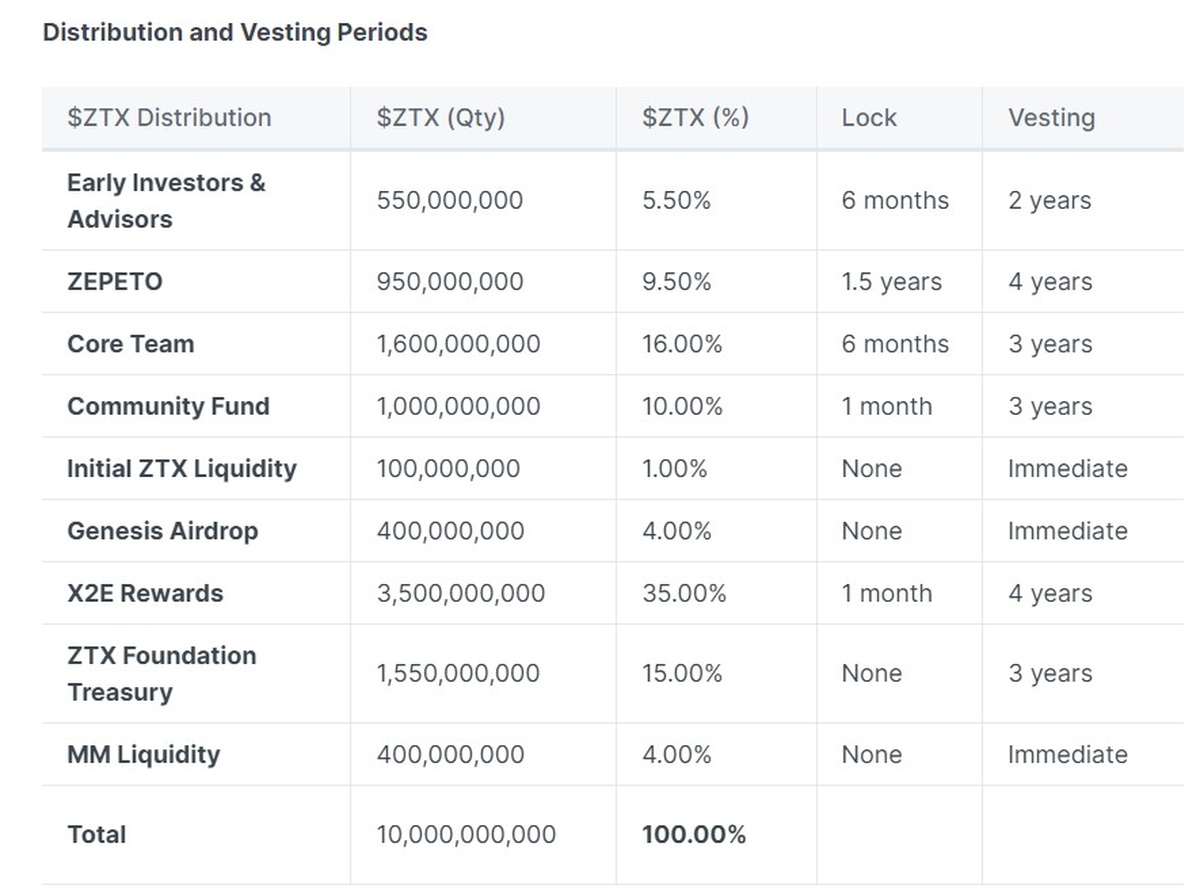Click the Lock column header
This screenshot has width=1200, height=889.
(x=869, y=118)
